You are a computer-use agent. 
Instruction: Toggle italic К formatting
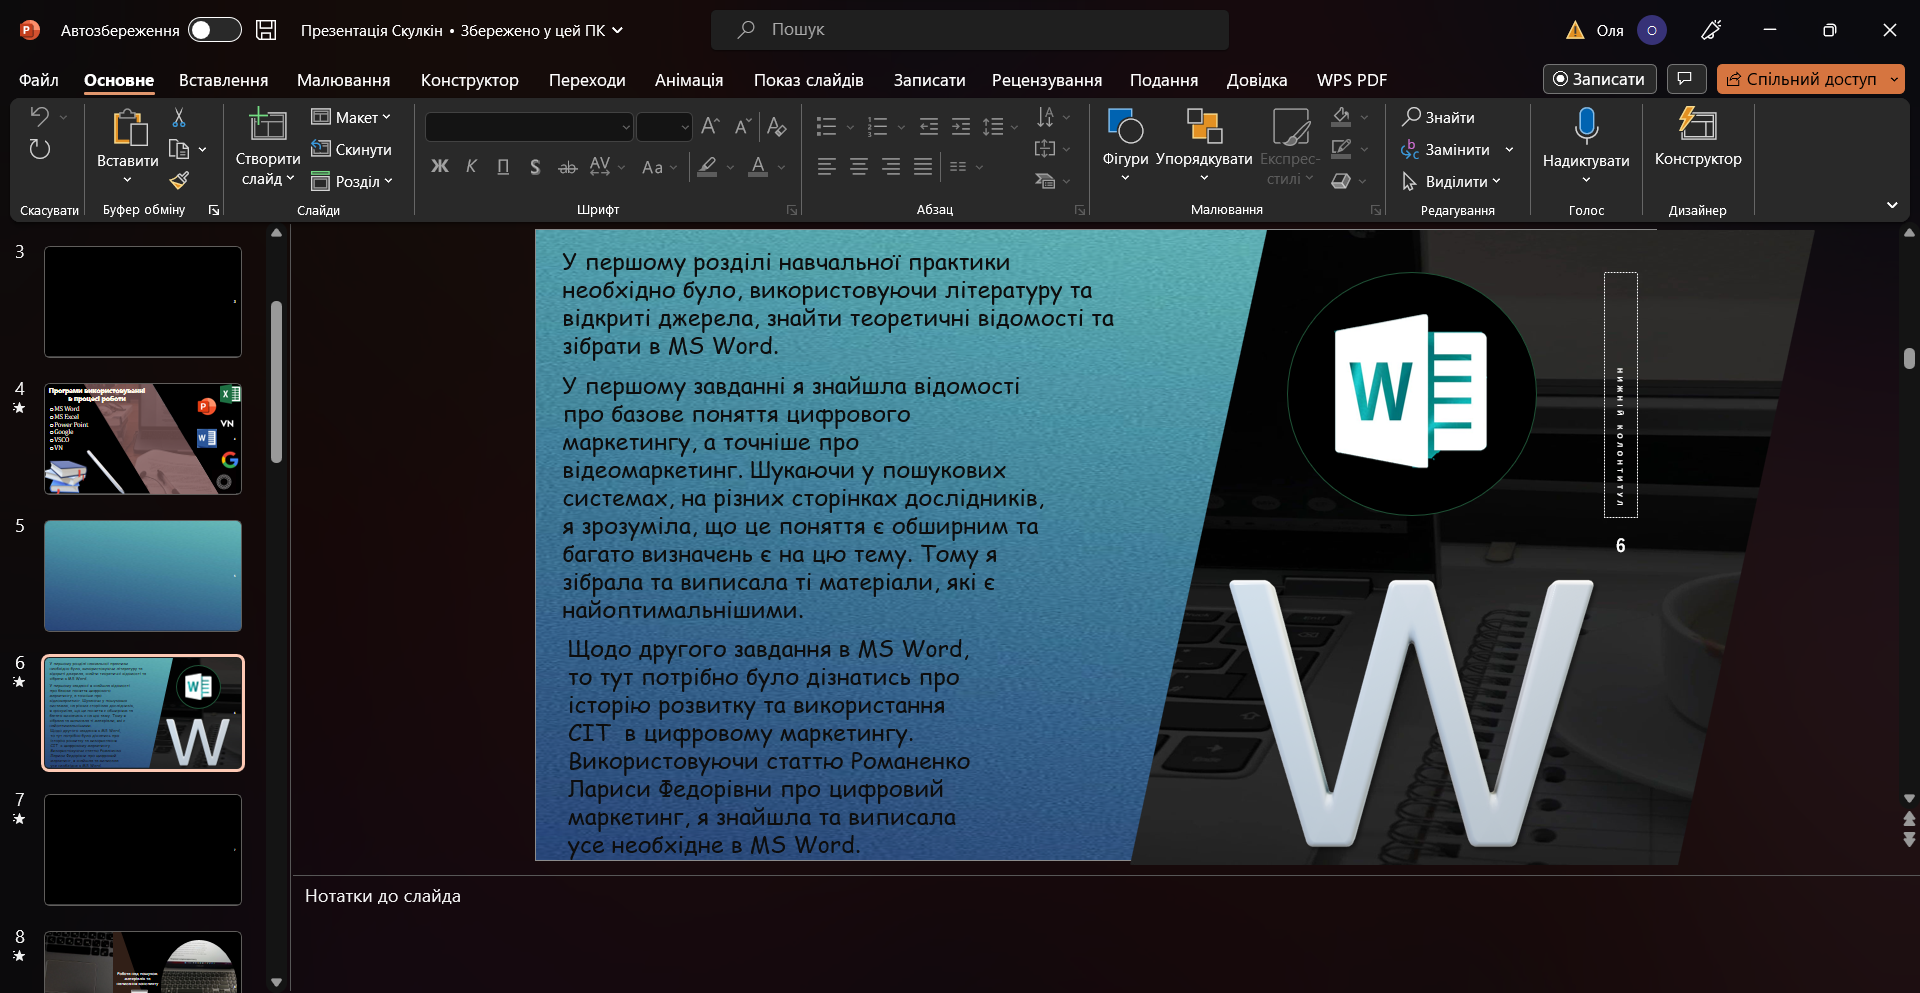coord(471,167)
